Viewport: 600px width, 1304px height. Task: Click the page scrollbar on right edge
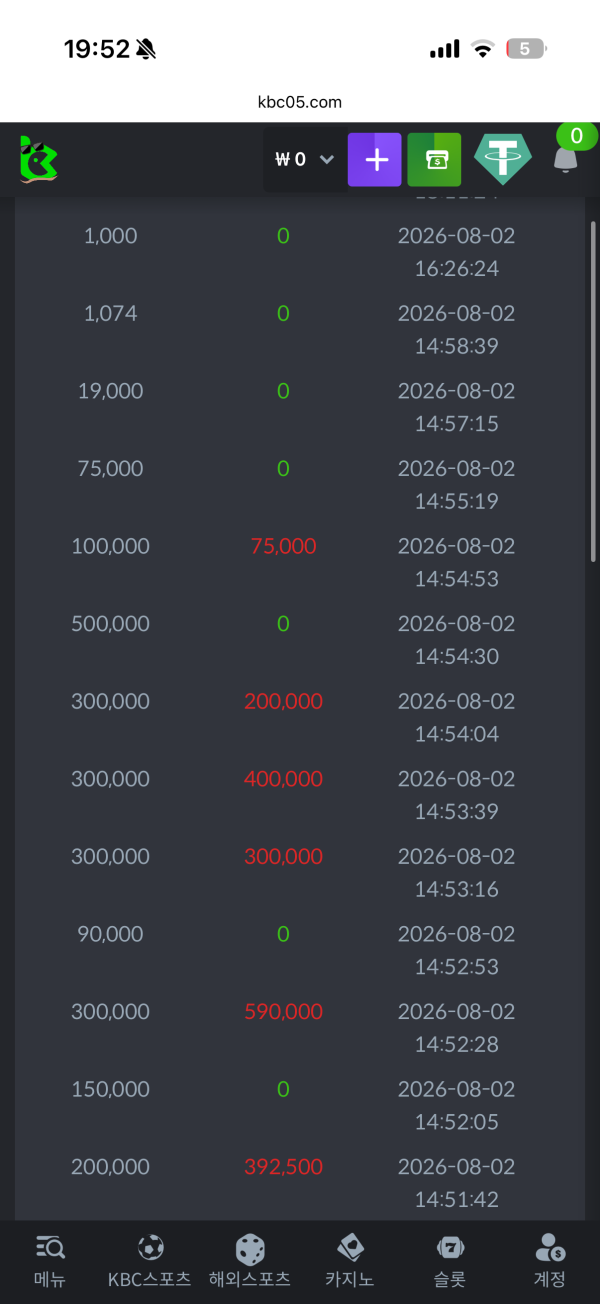pos(594,390)
